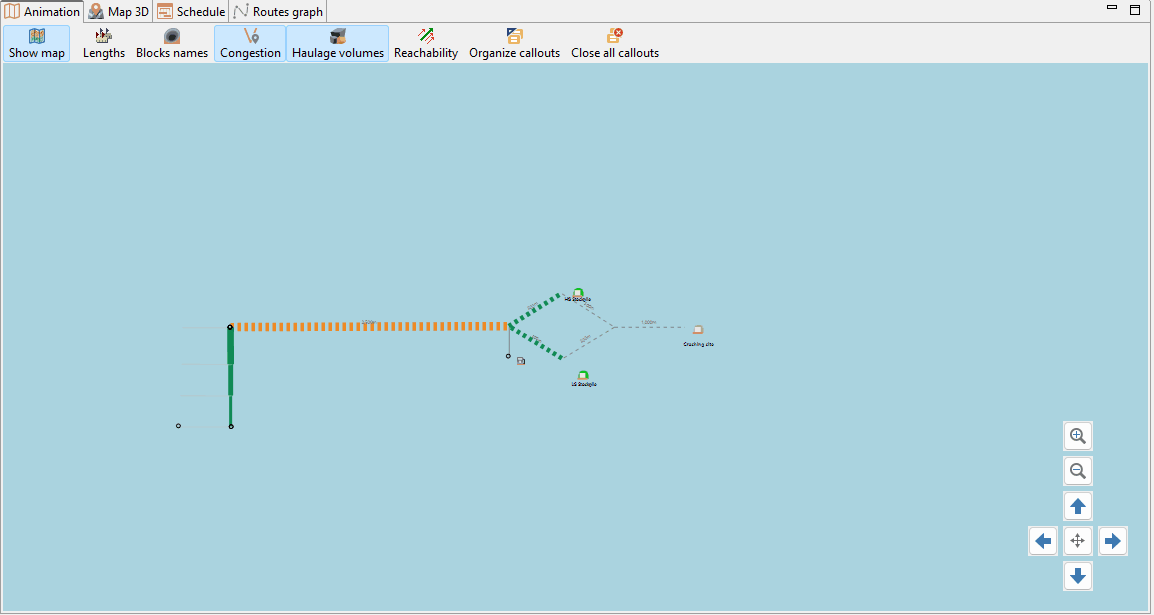
Task: Toggle Blocks names display
Action: (x=171, y=43)
